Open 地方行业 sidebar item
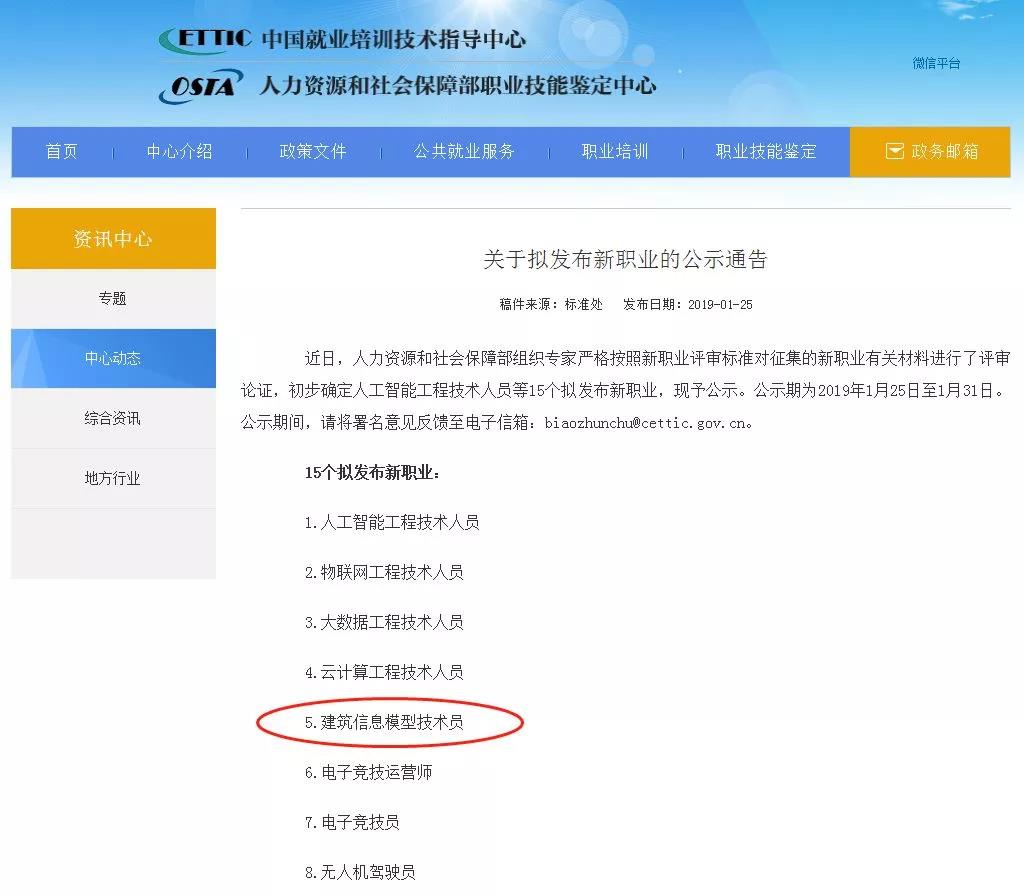Screen dimensions: 1024x895 pos(113,478)
